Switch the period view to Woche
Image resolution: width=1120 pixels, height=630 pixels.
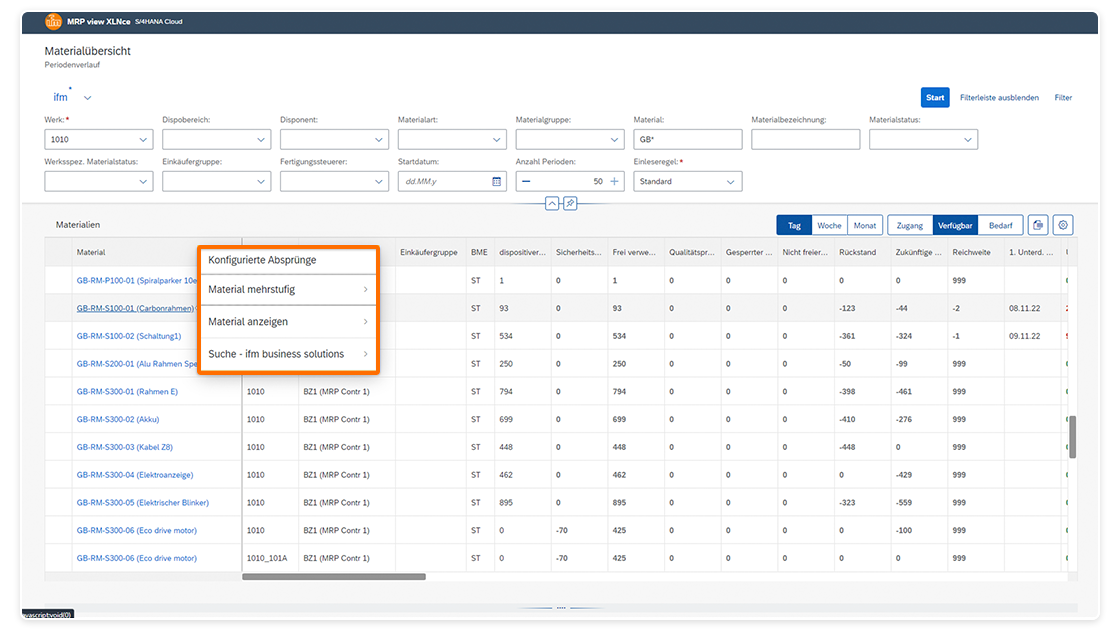coord(829,225)
